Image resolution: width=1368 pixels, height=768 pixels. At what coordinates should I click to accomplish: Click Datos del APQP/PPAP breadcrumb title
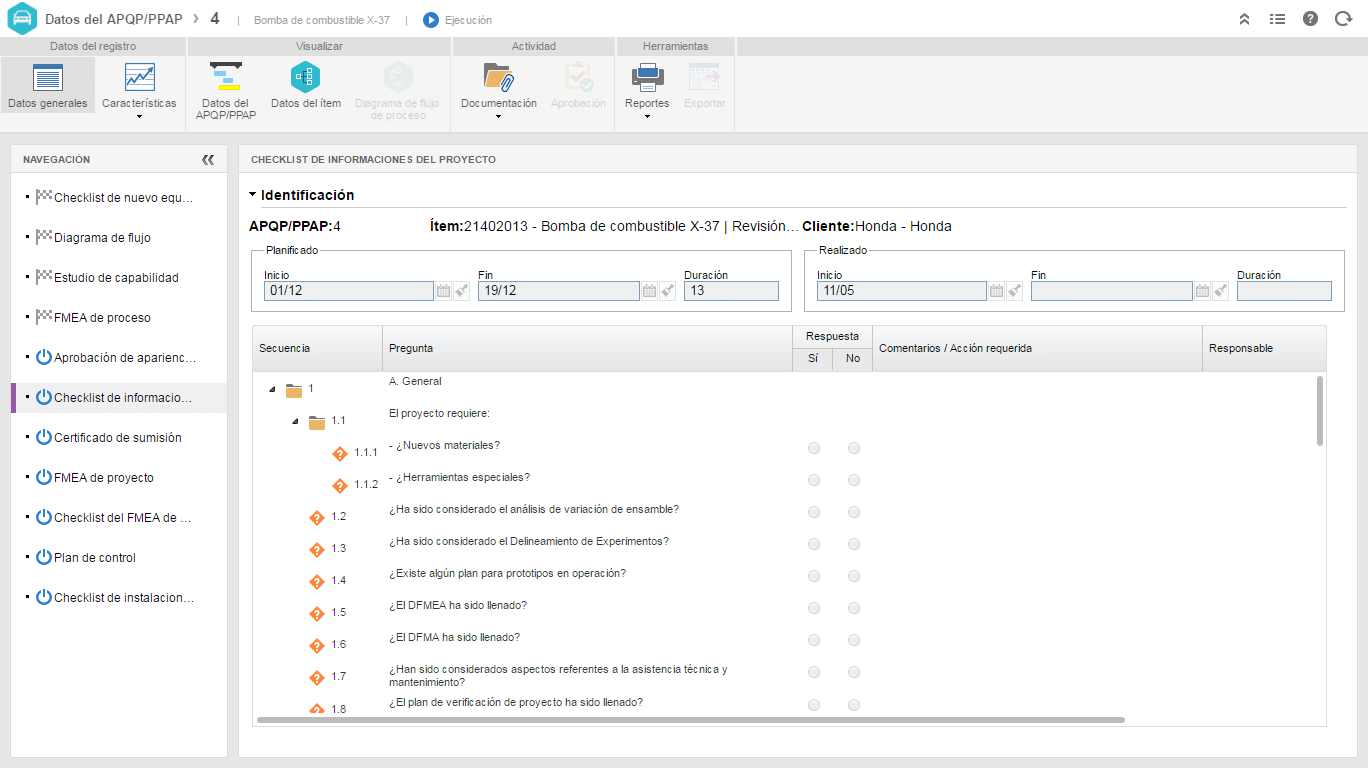[112, 19]
